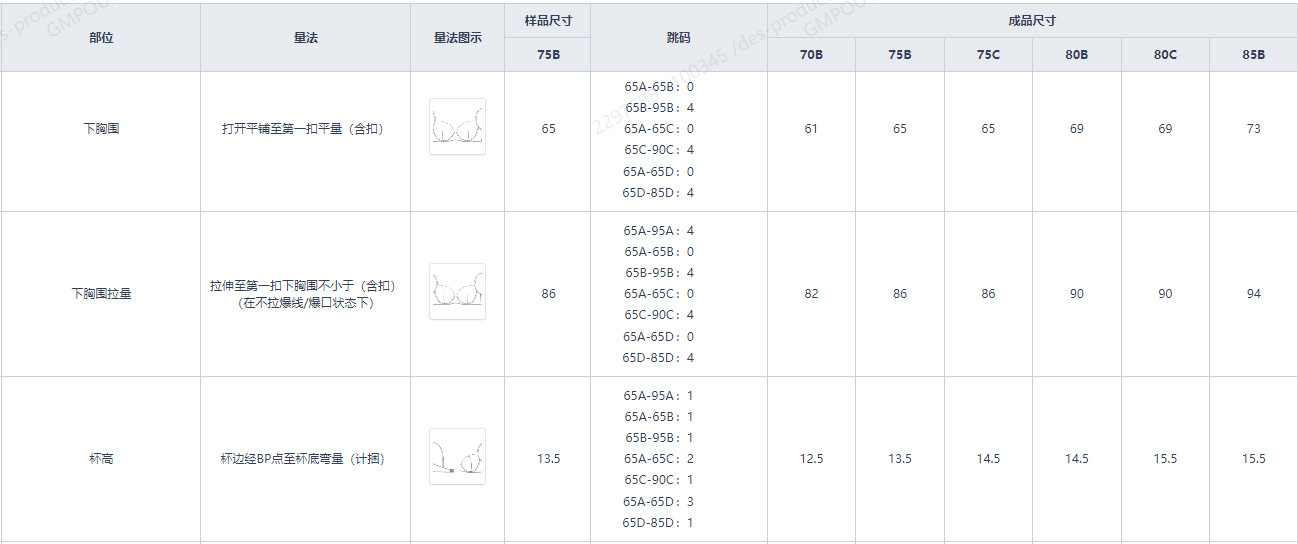Viewport: 1298px width, 544px height.
Task: Click the 80C size column header
Action: (1165, 55)
